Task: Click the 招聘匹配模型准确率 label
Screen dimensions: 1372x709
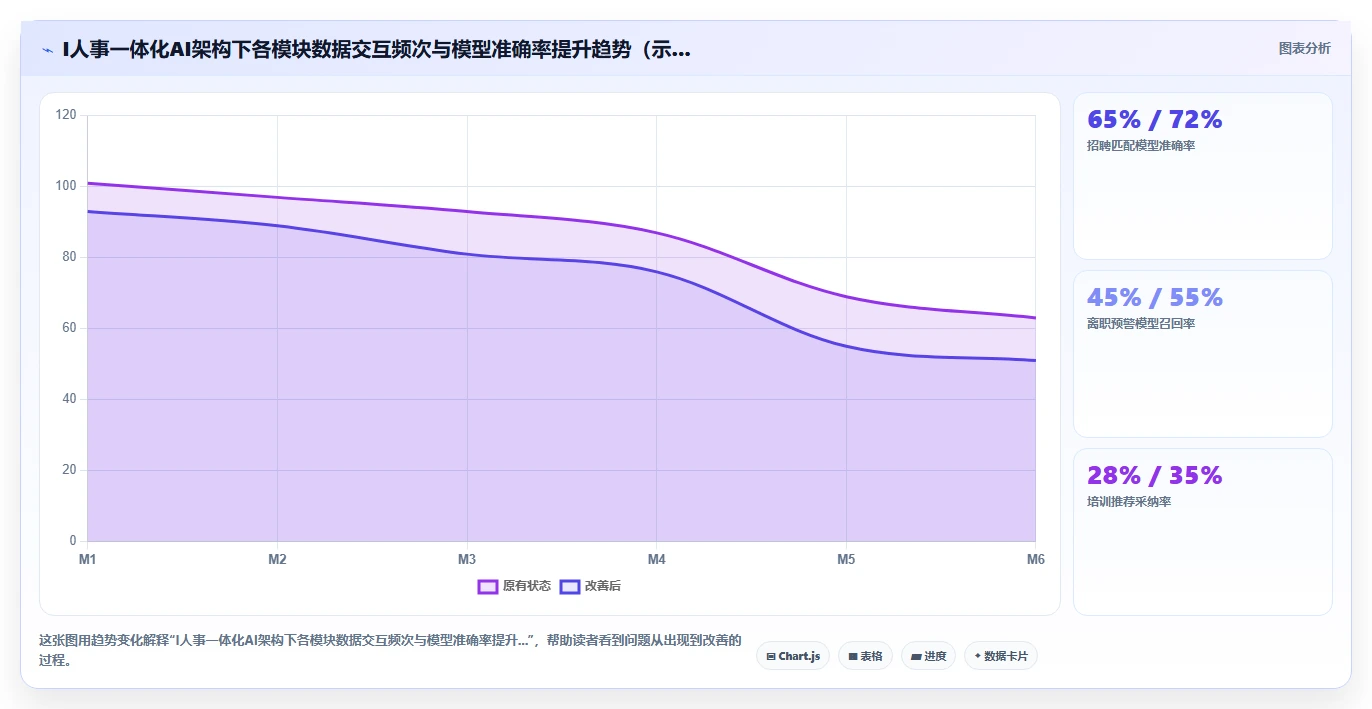Action: tap(1141, 146)
